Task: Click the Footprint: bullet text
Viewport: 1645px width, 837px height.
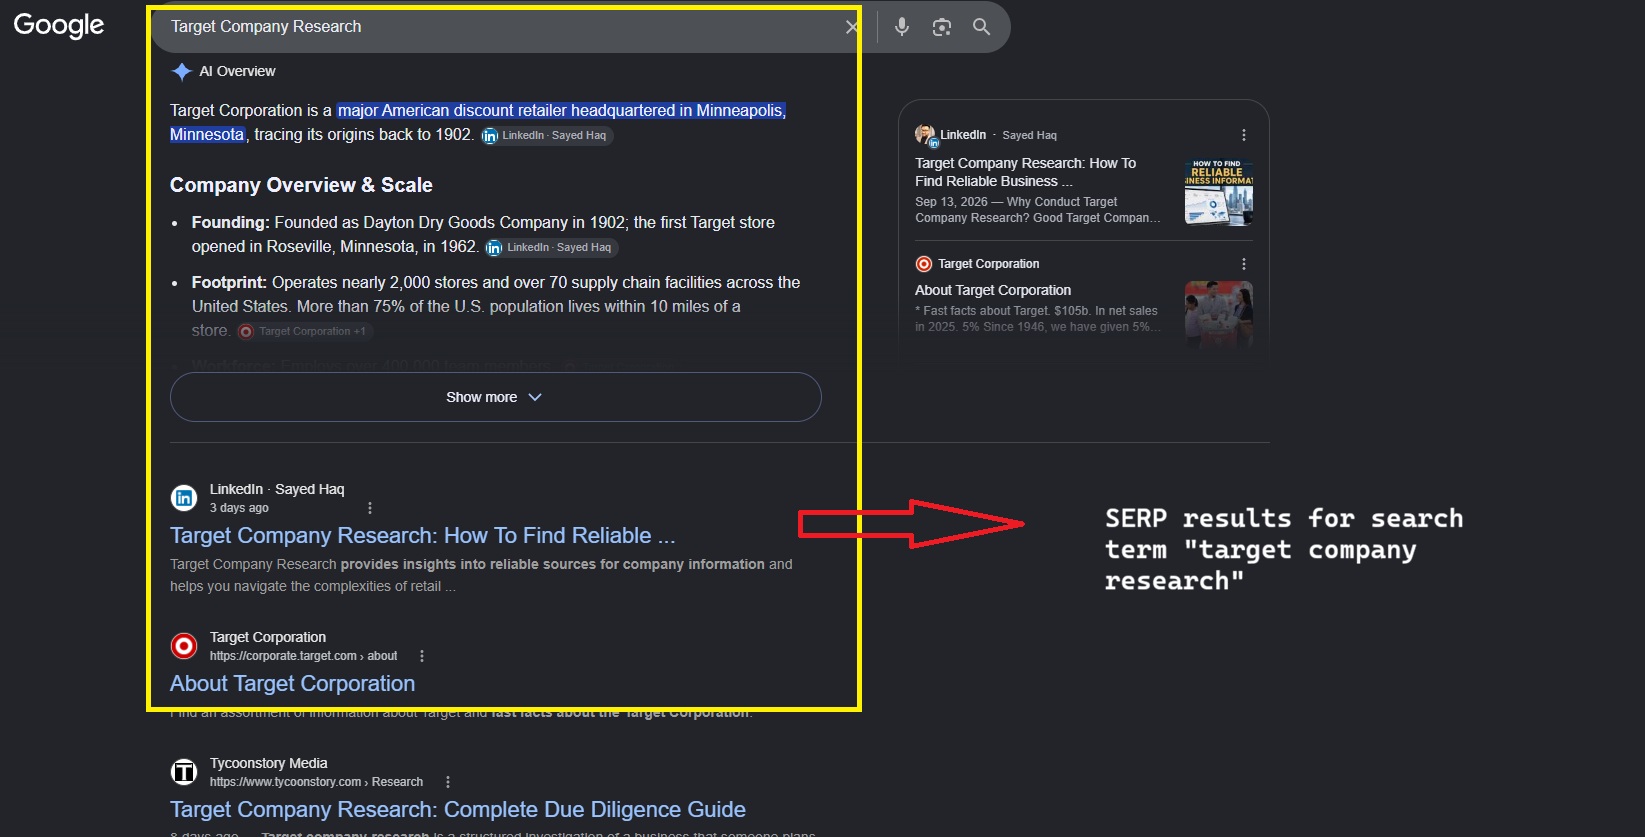Action: click(x=496, y=306)
